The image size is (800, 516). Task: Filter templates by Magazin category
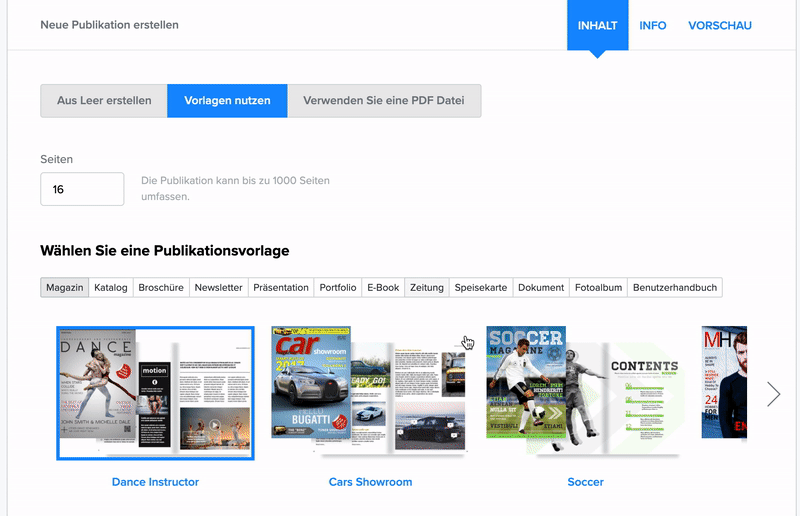click(64, 288)
